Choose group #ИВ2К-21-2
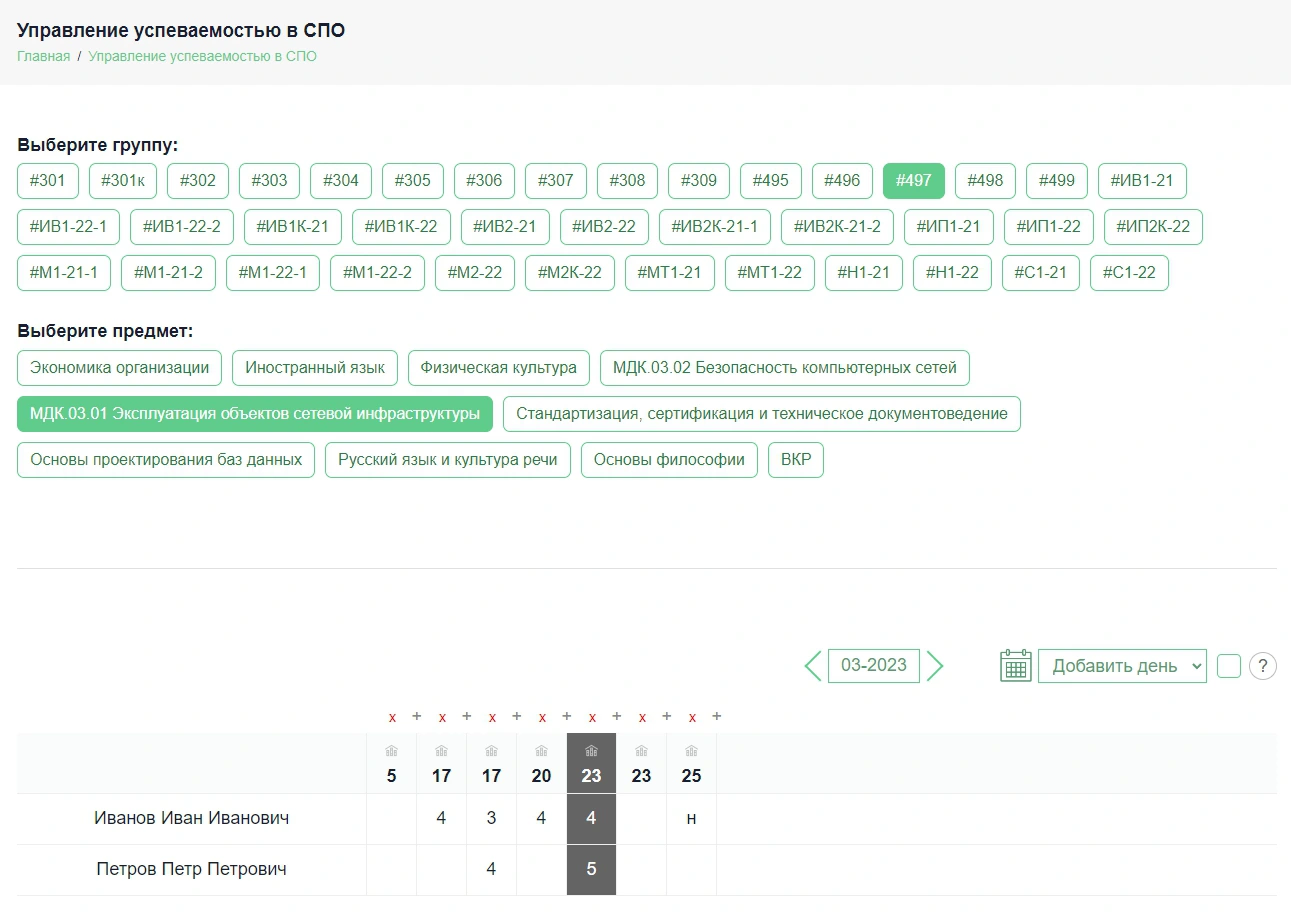The height and width of the screenshot is (916, 1291). (x=837, y=227)
